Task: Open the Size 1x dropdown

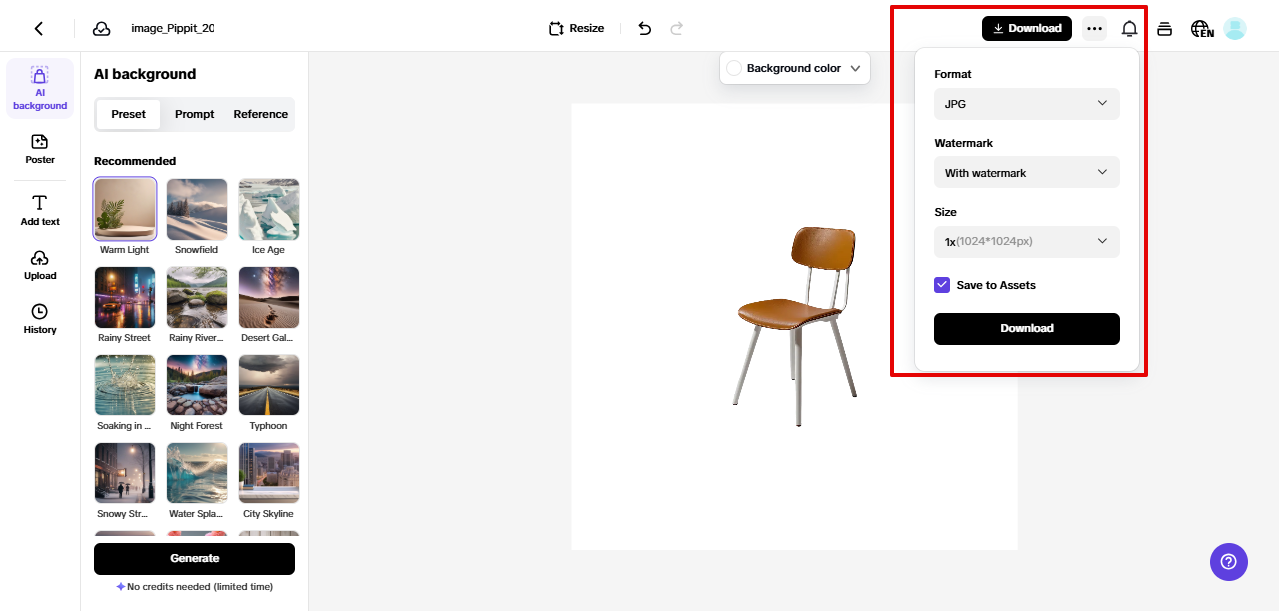Action: point(1027,241)
